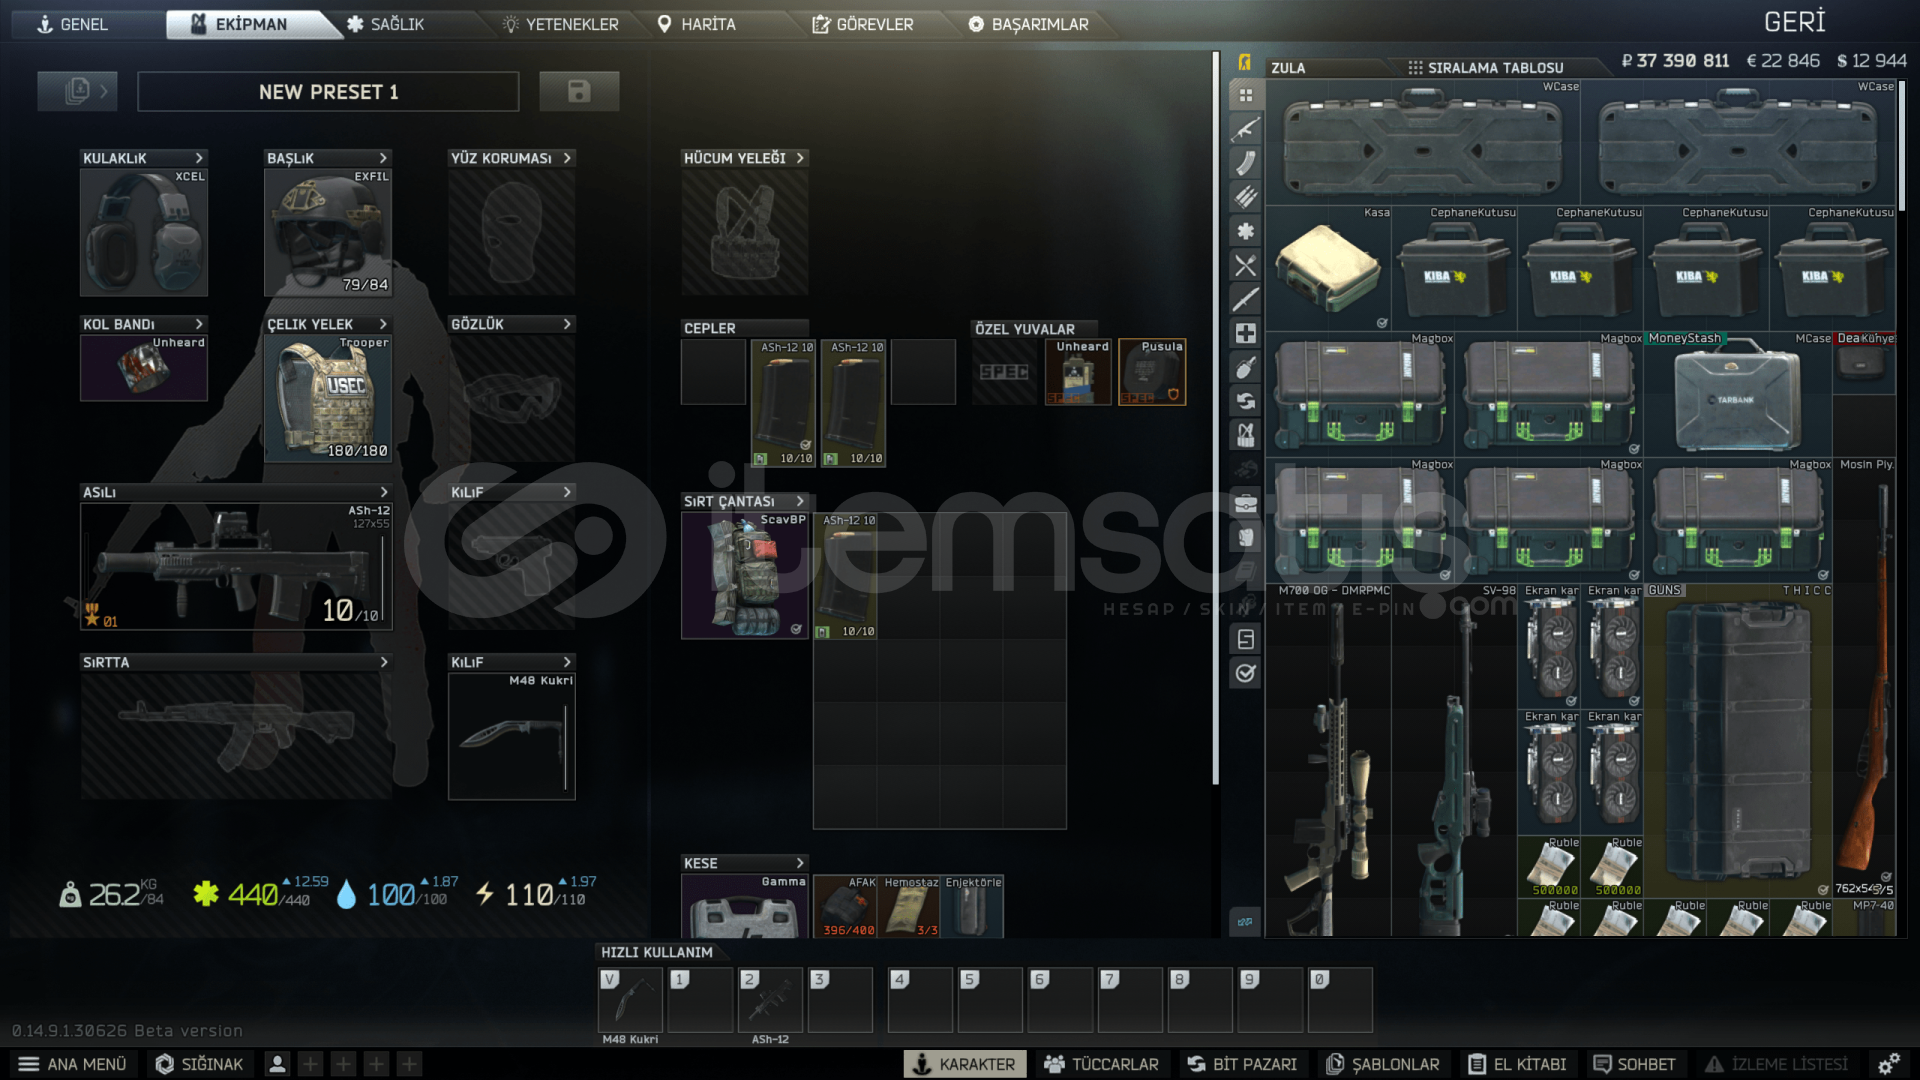Image resolution: width=1920 pixels, height=1080 pixels.
Task: Select the Kasa safe item in stash
Action: 1329,268
